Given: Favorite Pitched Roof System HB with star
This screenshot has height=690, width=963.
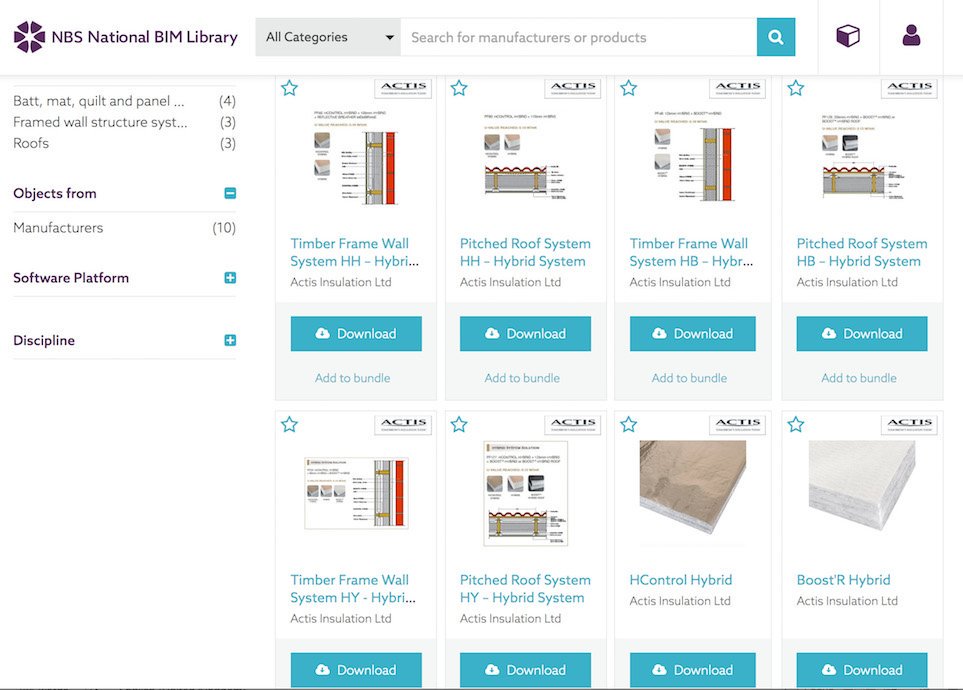Looking at the screenshot, I should [795, 88].
